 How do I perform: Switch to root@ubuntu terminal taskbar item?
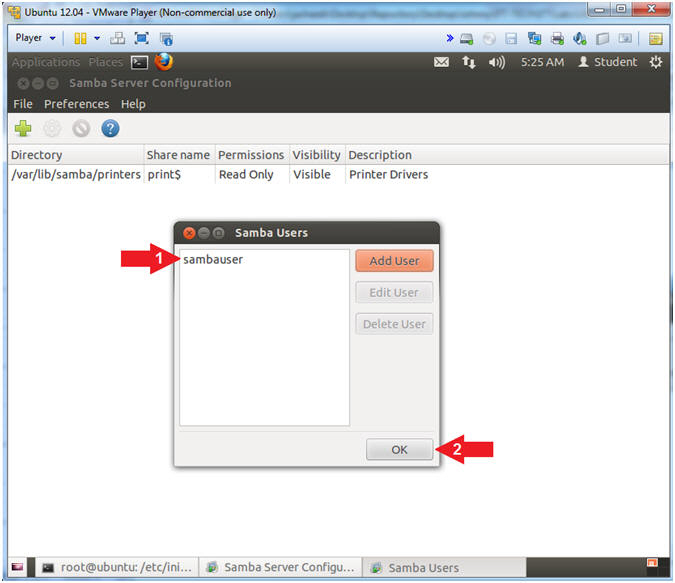pyautogui.click(x=117, y=568)
